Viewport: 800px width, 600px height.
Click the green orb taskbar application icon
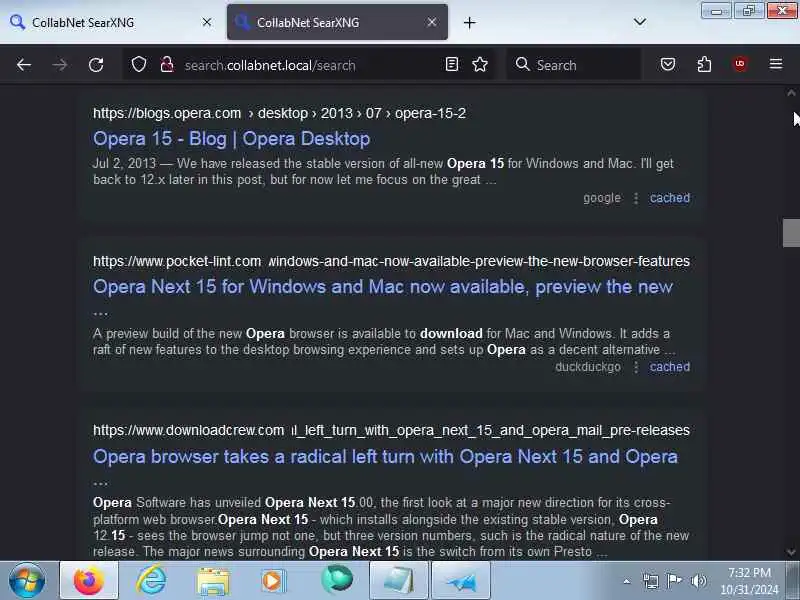(337, 579)
